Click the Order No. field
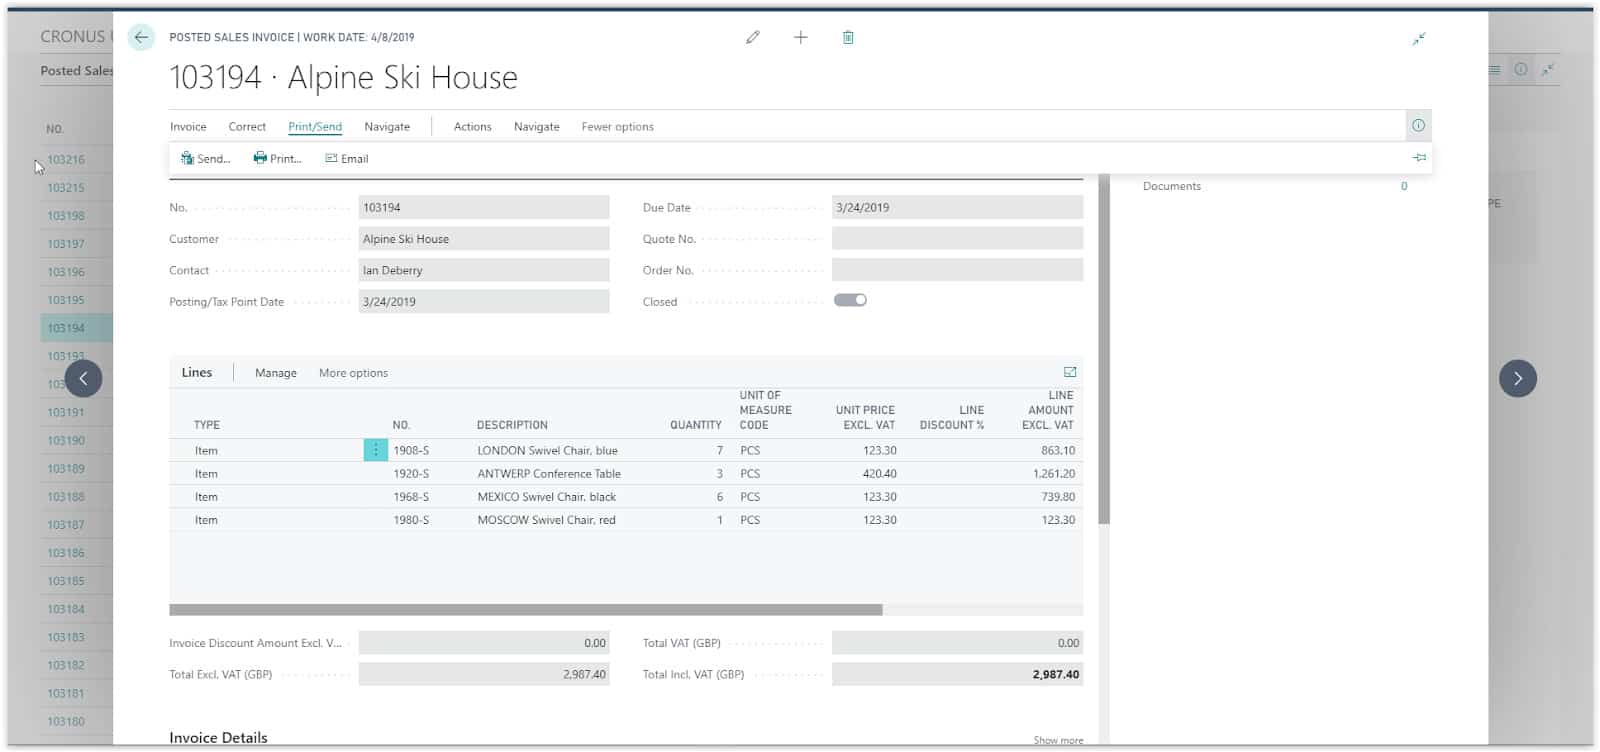The image size is (1600, 752). click(x=957, y=270)
